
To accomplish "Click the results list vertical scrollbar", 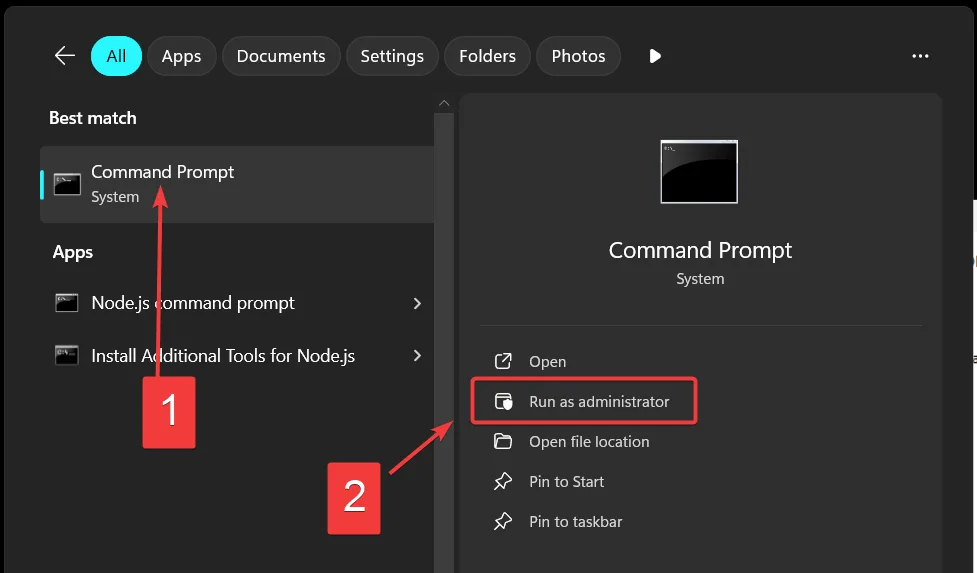I will click(444, 343).
